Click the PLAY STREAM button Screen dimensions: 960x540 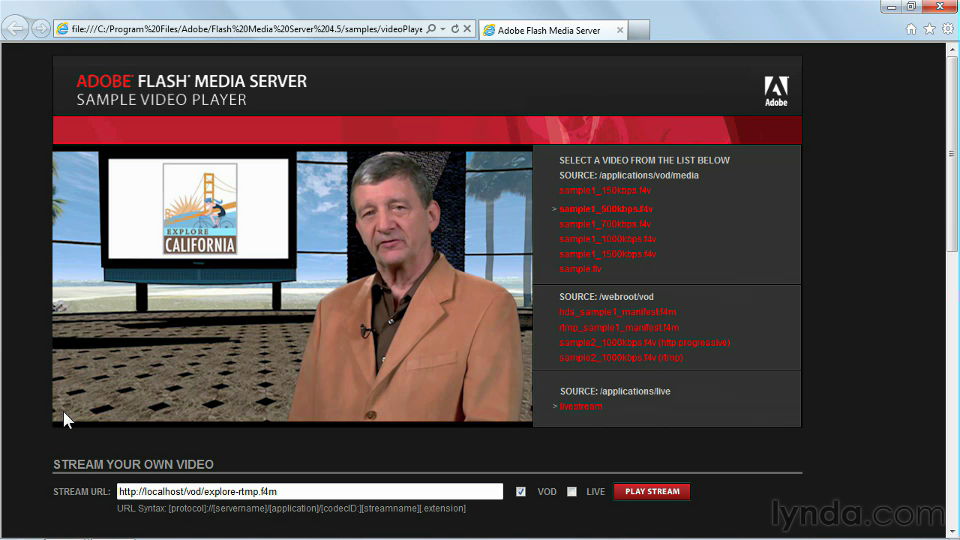652,492
